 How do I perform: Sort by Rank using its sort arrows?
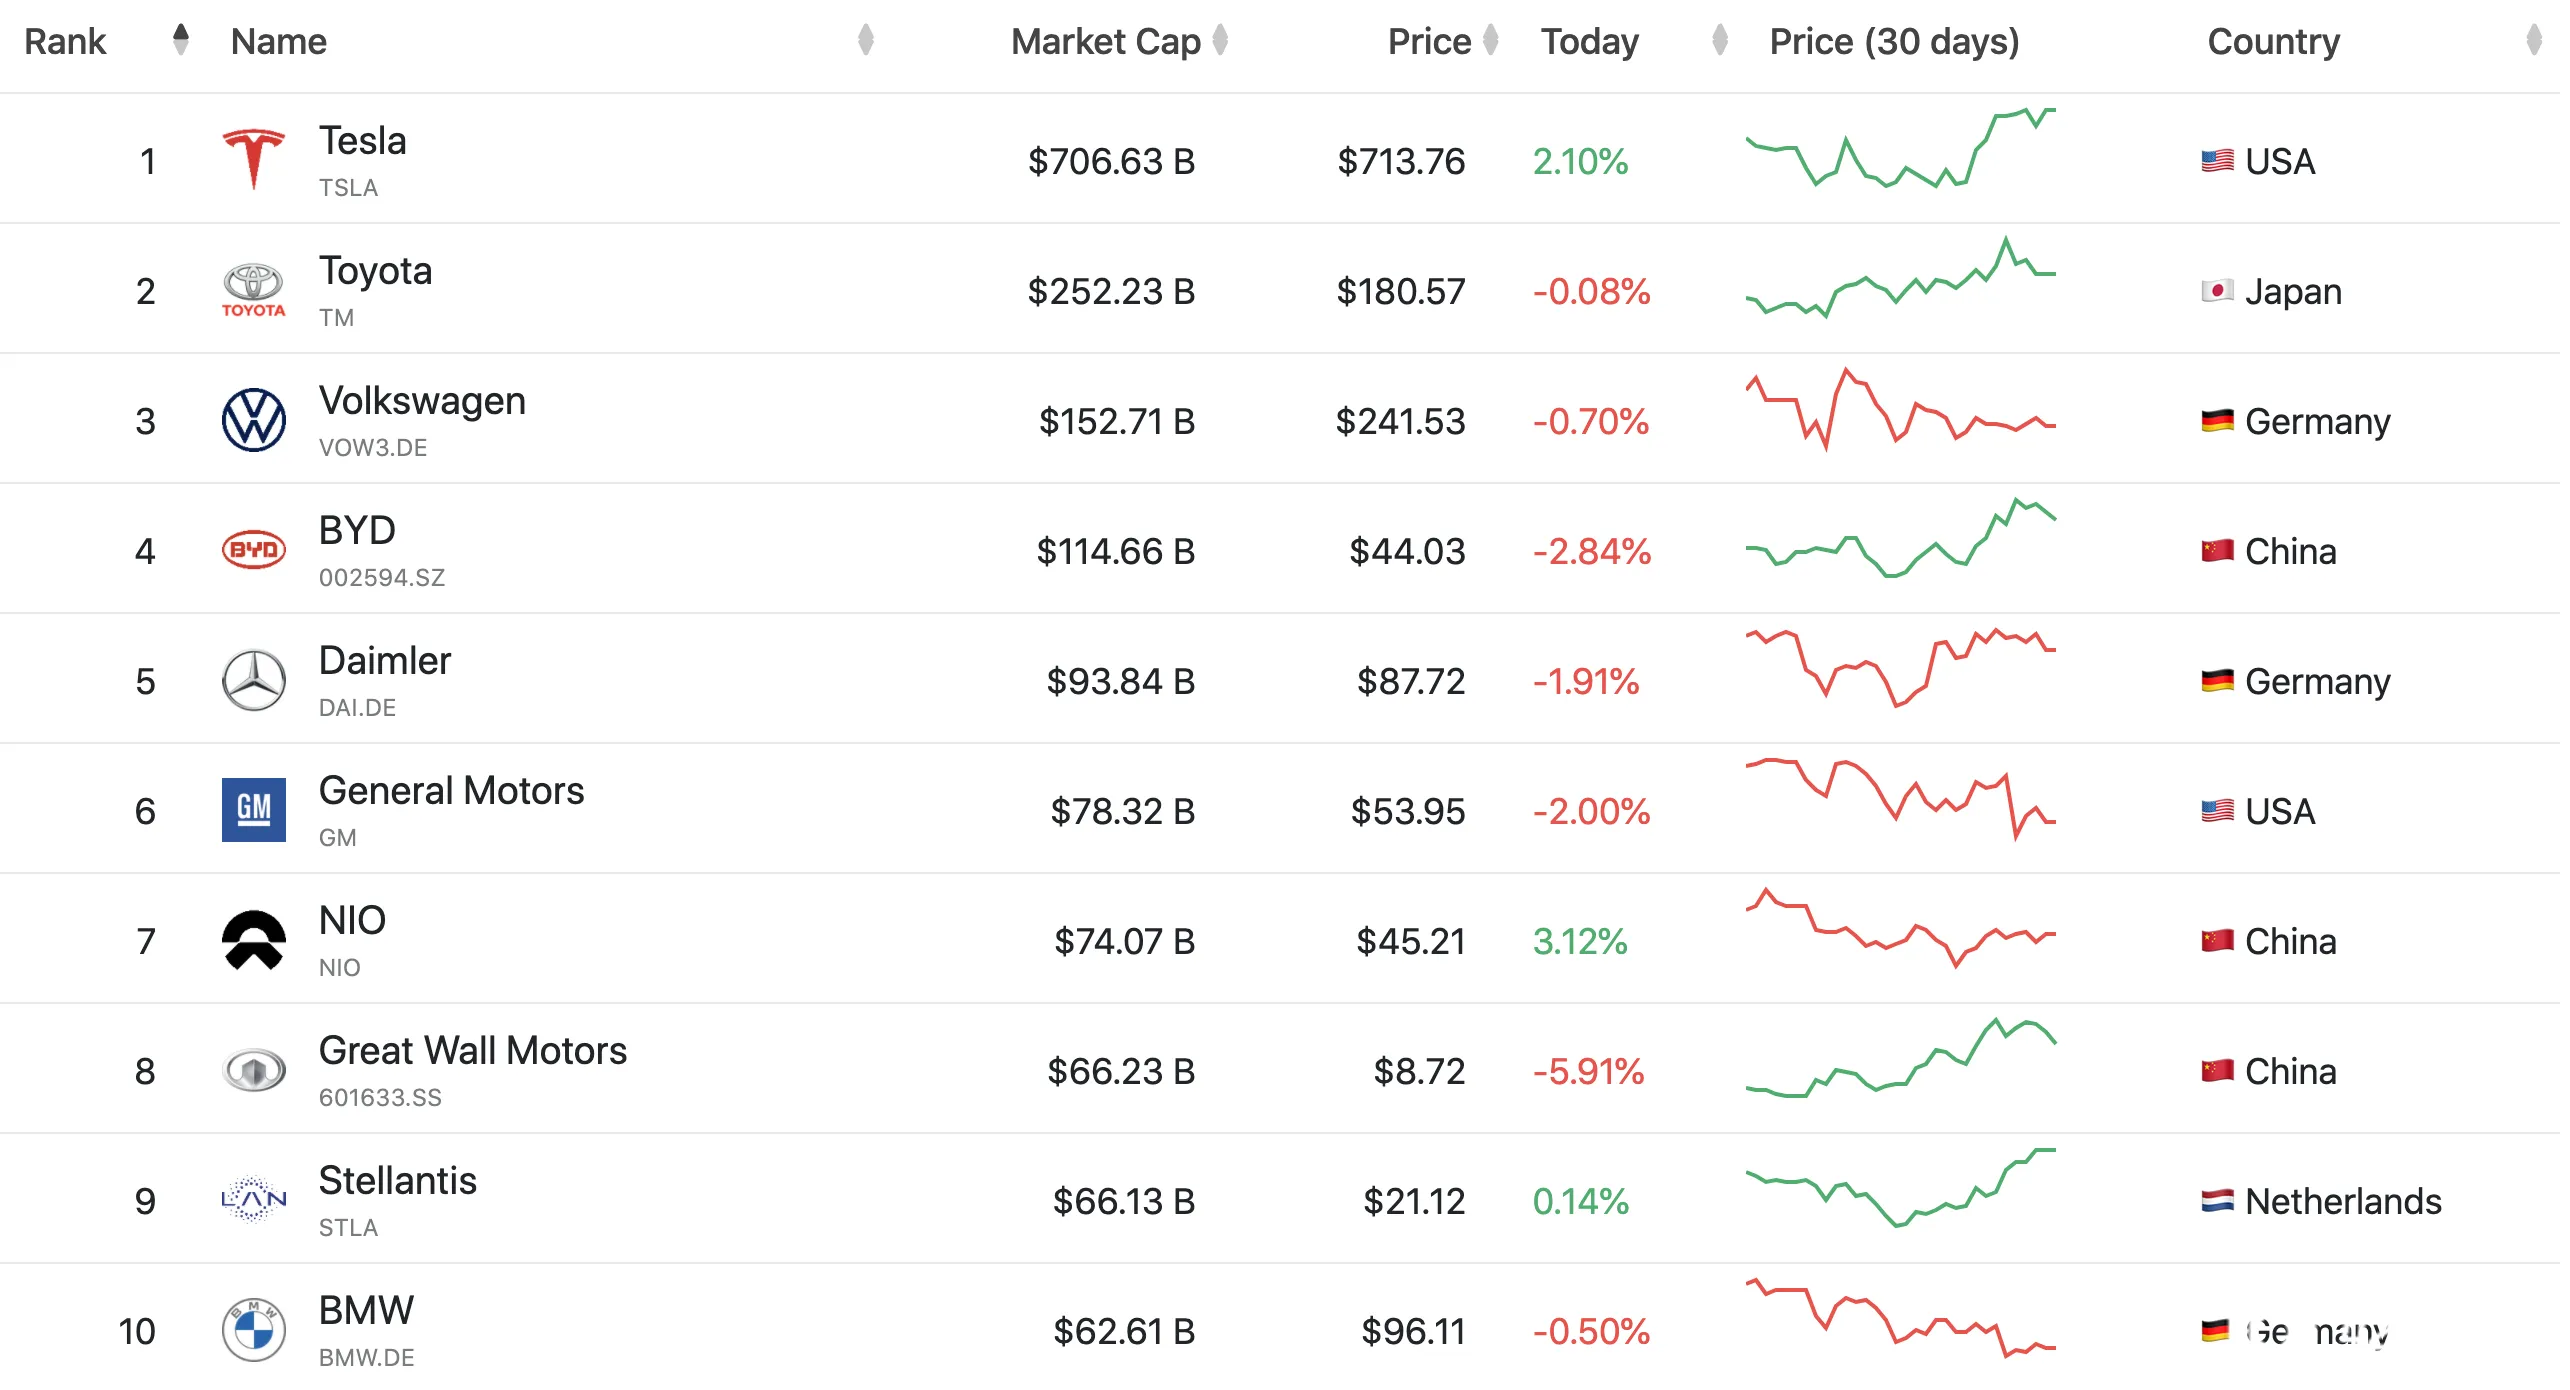[x=181, y=40]
